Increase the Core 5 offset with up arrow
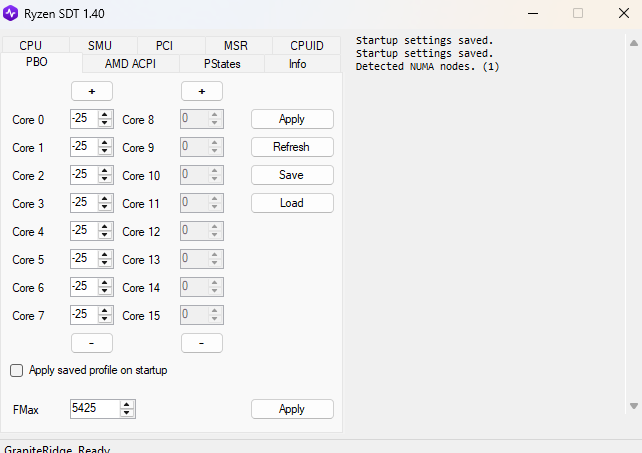The width and height of the screenshot is (642, 453). coord(105,255)
